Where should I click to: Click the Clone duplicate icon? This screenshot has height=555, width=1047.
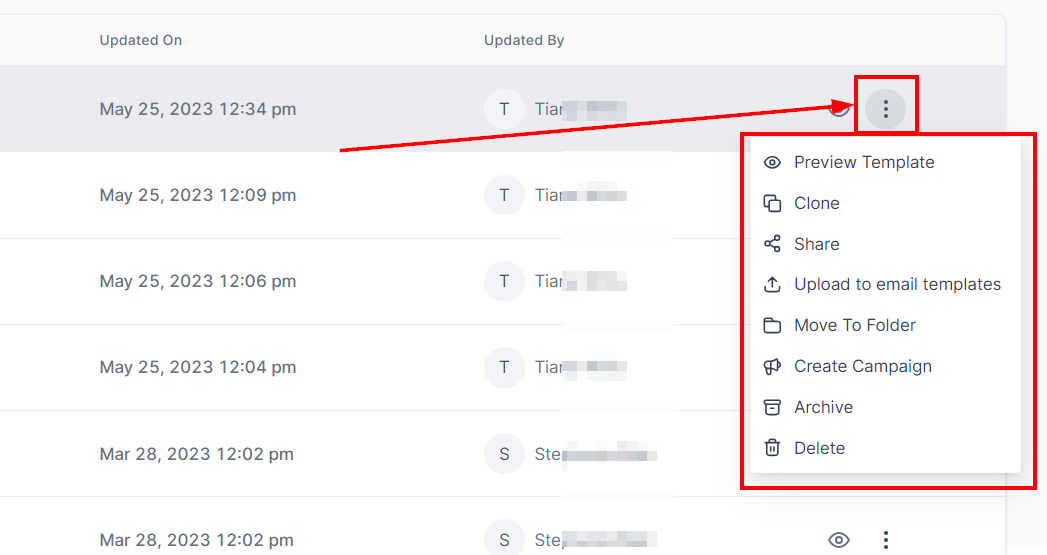772,203
